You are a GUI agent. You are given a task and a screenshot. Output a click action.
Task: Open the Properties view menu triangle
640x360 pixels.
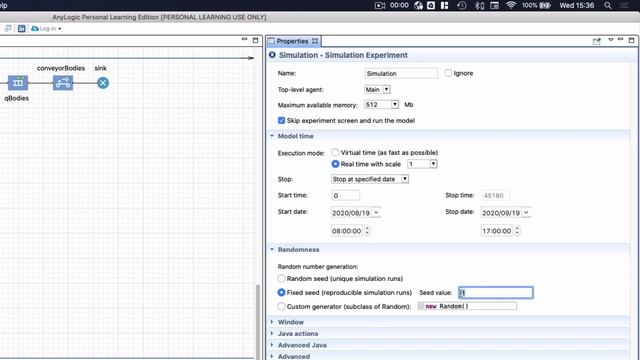[611, 40]
